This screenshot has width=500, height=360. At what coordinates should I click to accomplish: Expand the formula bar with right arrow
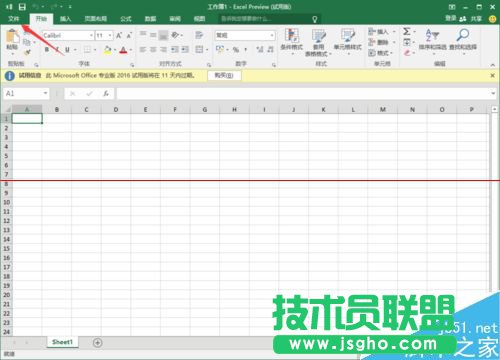(493, 94)
